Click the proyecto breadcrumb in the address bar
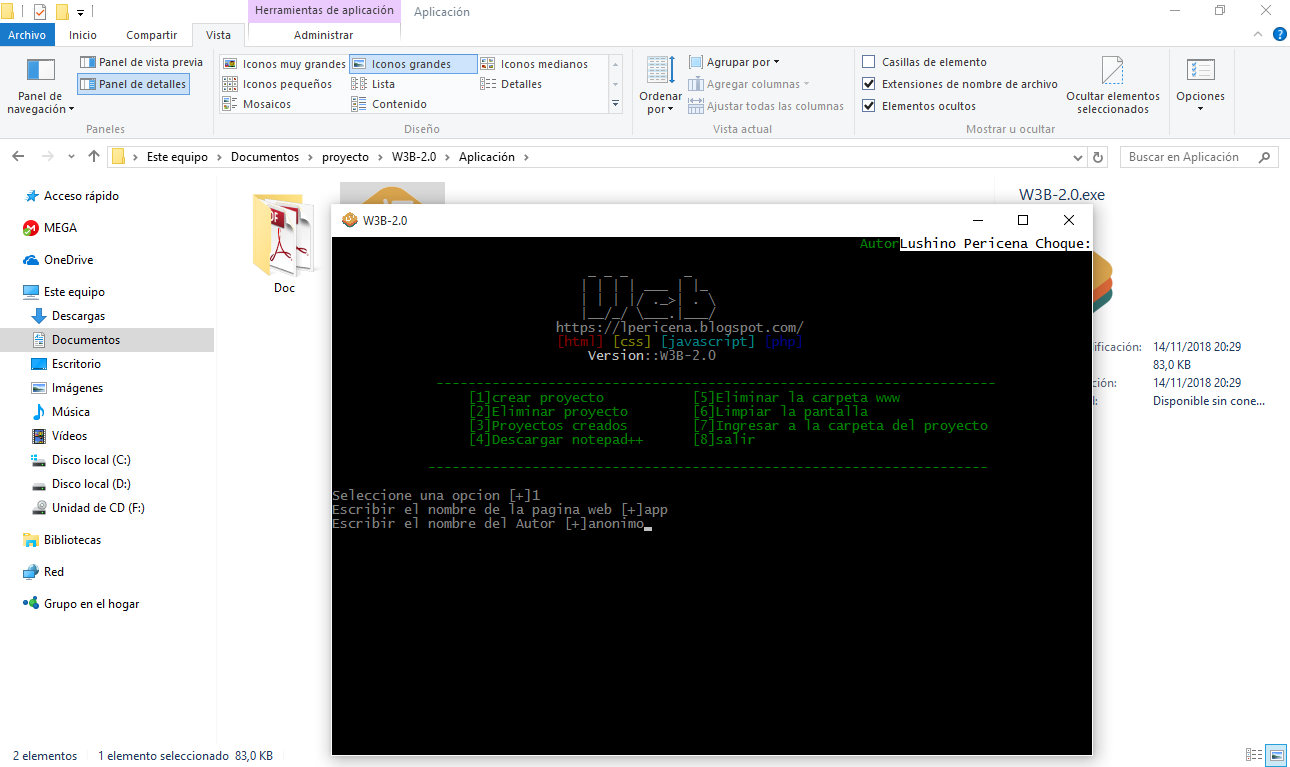The image size is (1290, 767). pyautogui.click(x=345, y=157)
